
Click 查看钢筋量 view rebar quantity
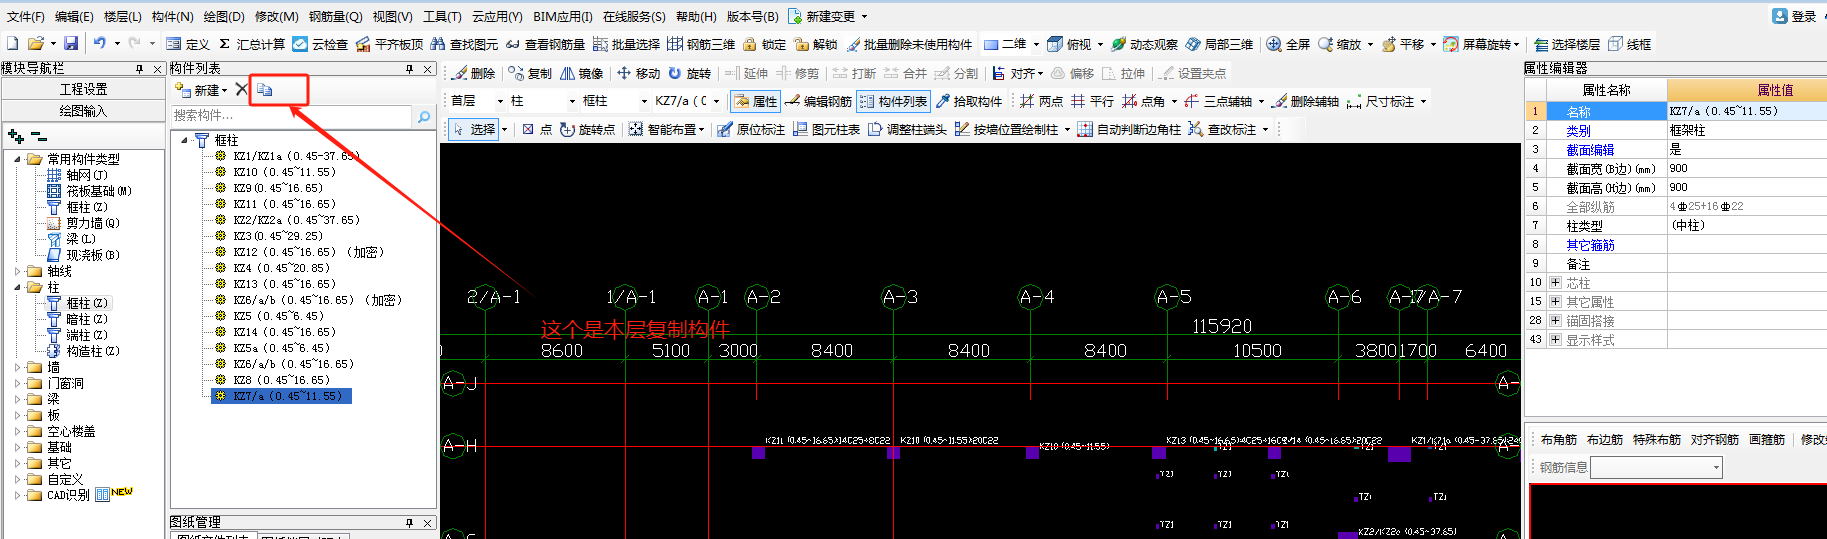[545, 44]
